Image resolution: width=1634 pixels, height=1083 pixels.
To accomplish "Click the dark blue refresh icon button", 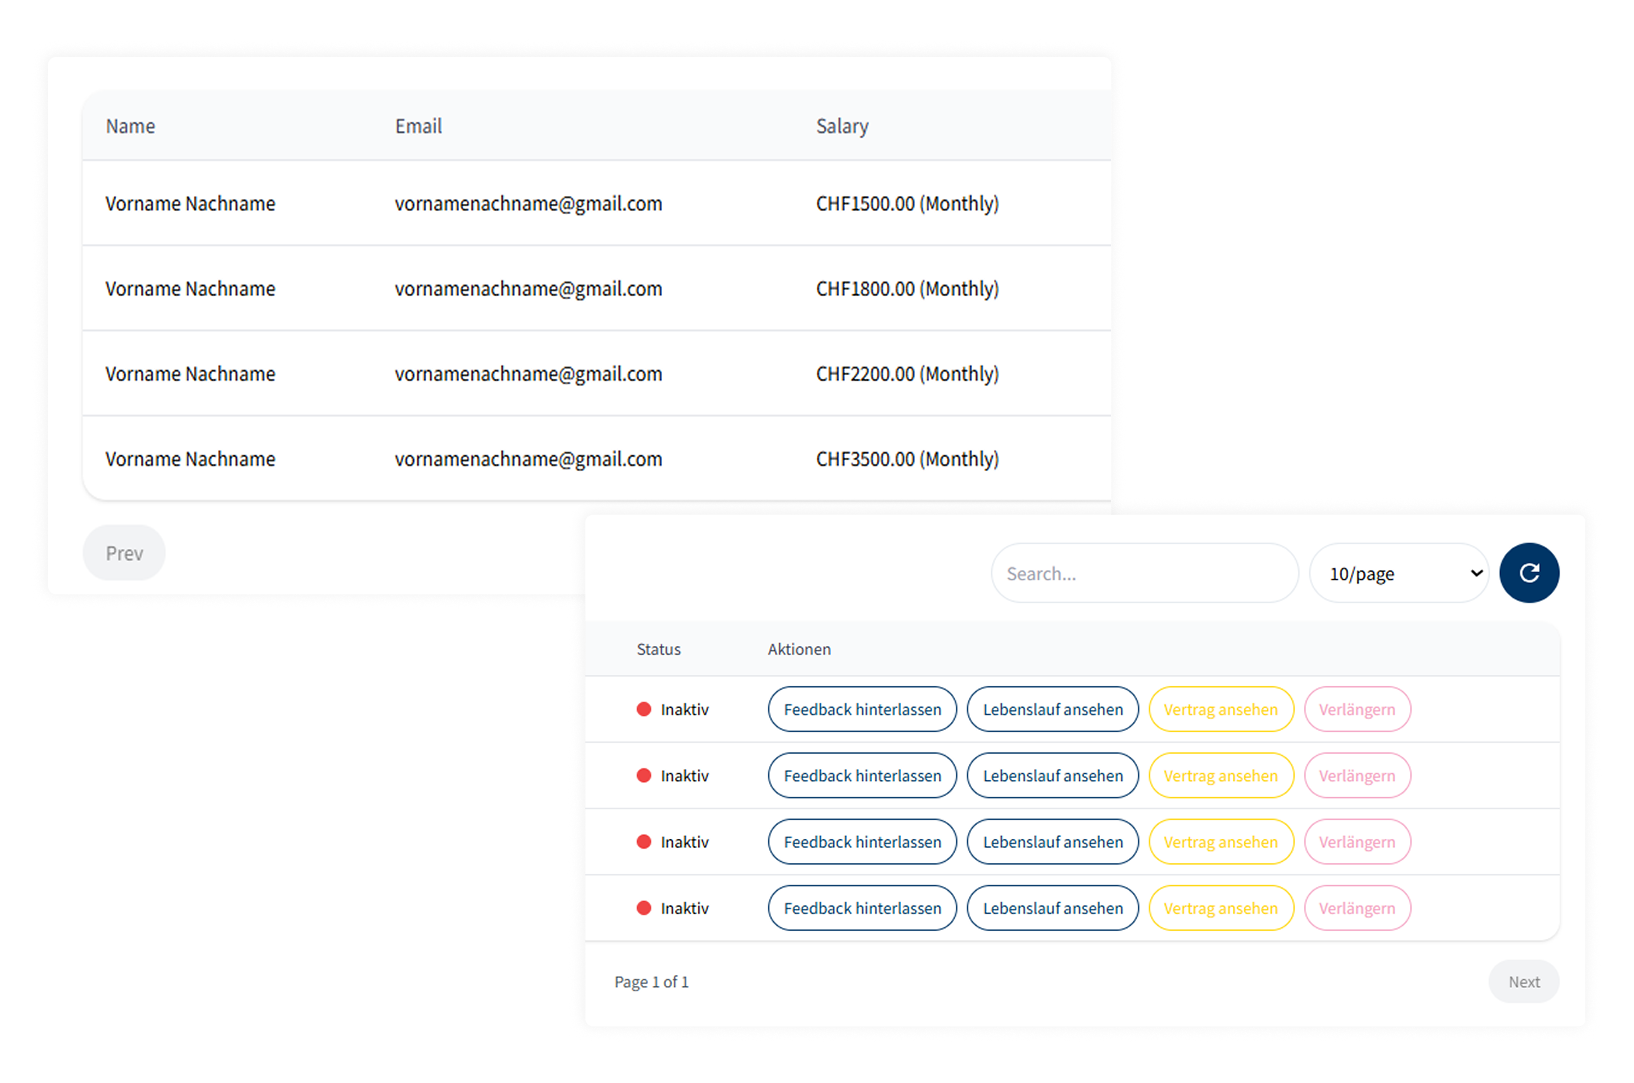I will [1528, 573].
